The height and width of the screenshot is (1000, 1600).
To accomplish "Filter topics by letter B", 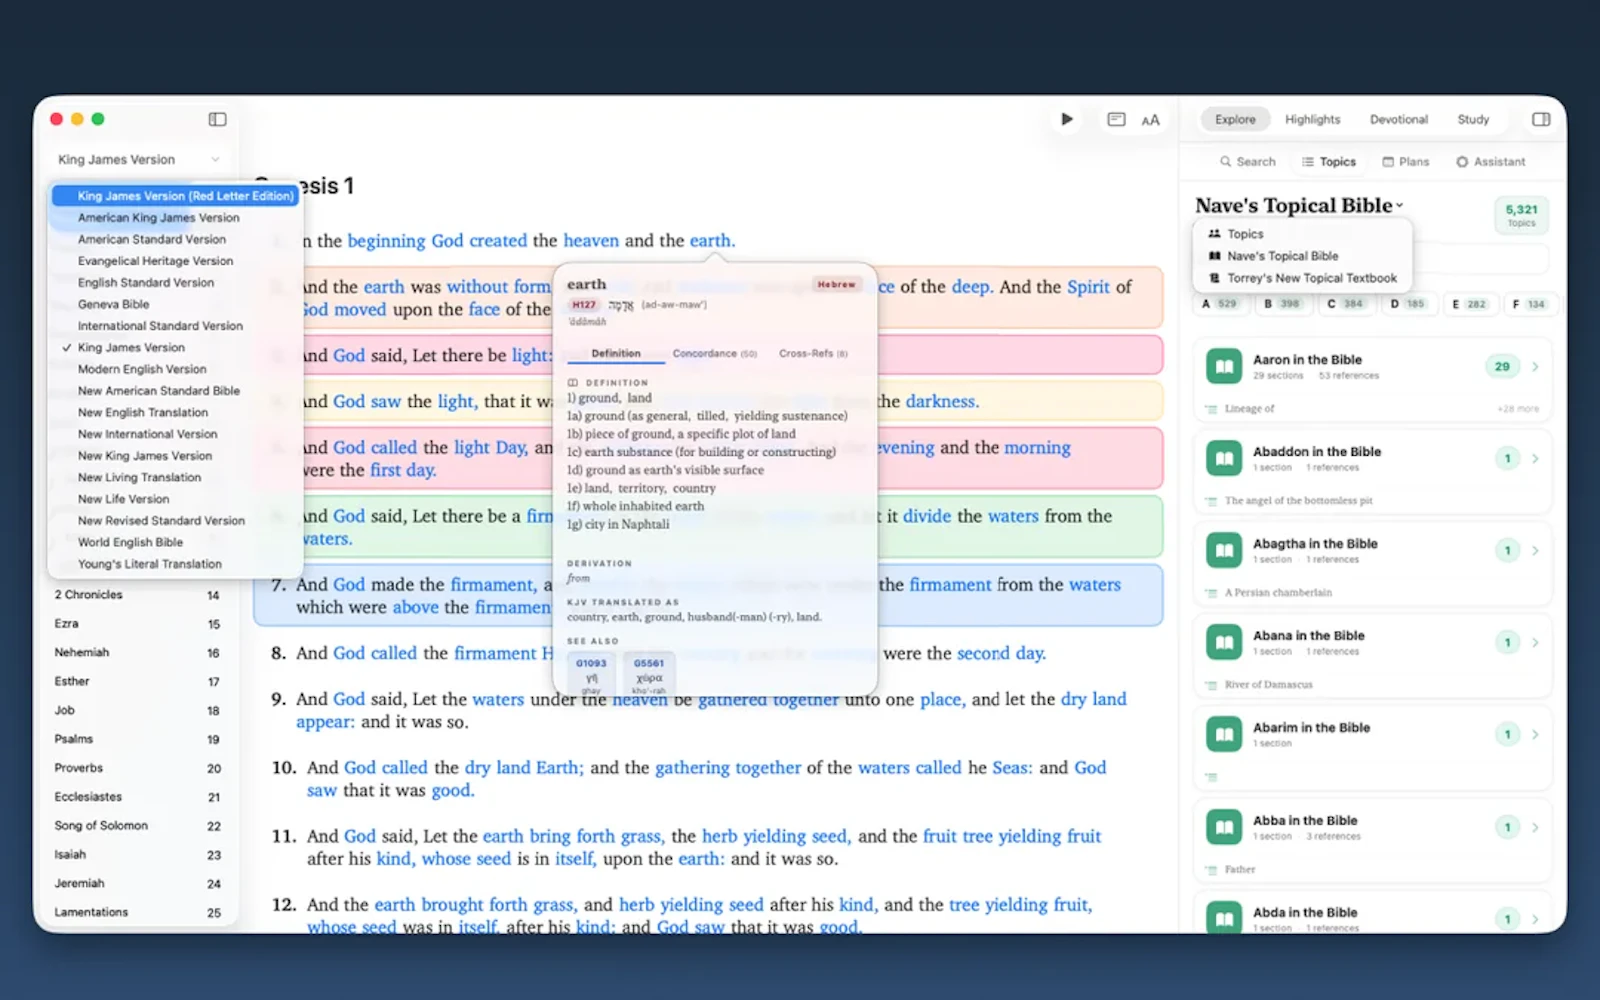I will (1281, 304).
